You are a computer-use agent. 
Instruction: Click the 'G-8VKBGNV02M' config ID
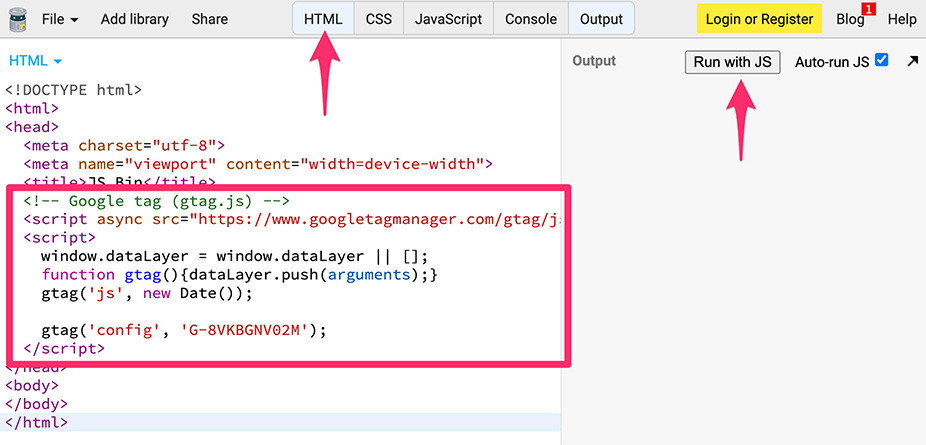tap(244, 330)
